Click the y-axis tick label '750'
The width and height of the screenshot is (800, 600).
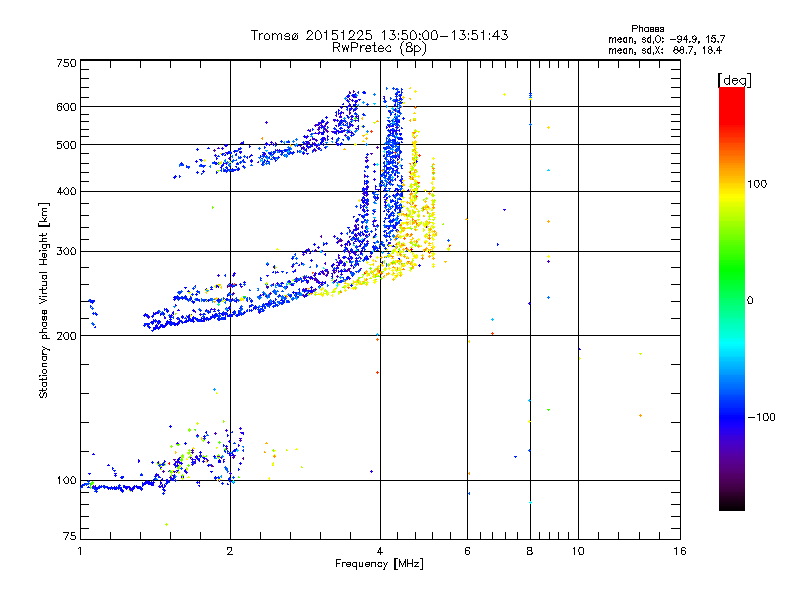pyautogui.click(x=67, y=63)
